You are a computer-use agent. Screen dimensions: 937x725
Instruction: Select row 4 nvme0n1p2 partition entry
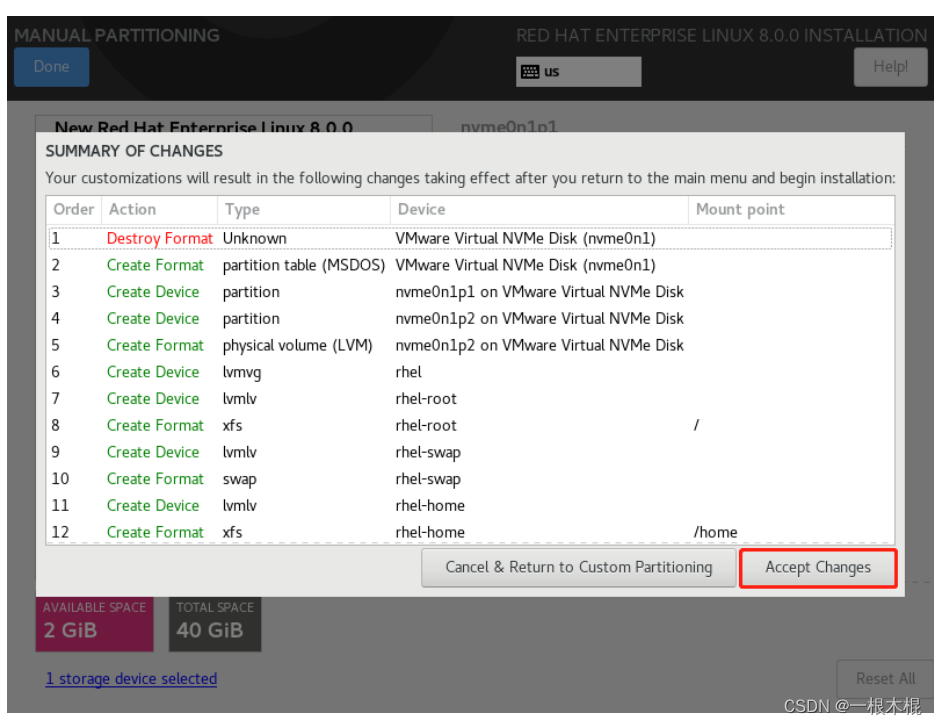[470, 319]
